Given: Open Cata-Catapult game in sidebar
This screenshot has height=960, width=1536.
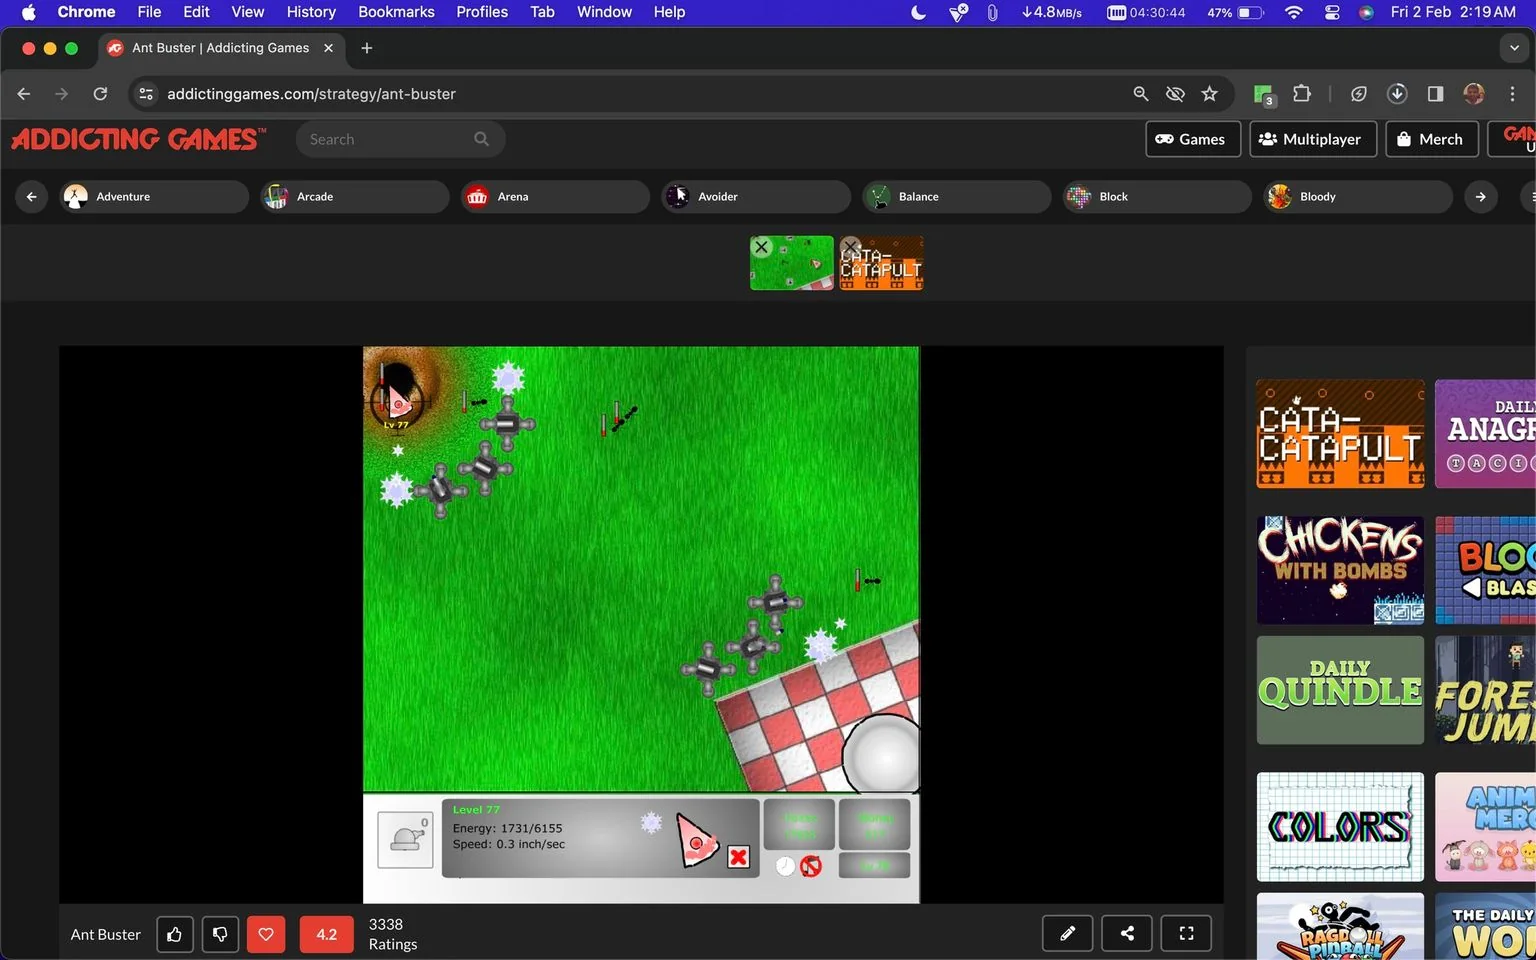Looking at the screenshot, I should [x=1340, y=433].
